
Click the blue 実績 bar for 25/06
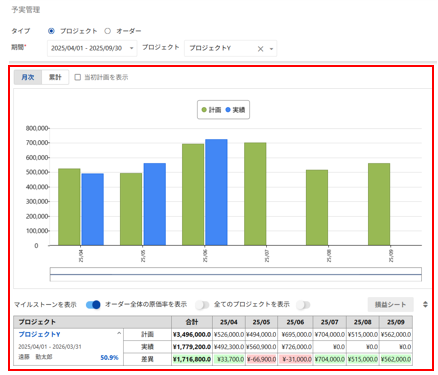pos(216,192)
